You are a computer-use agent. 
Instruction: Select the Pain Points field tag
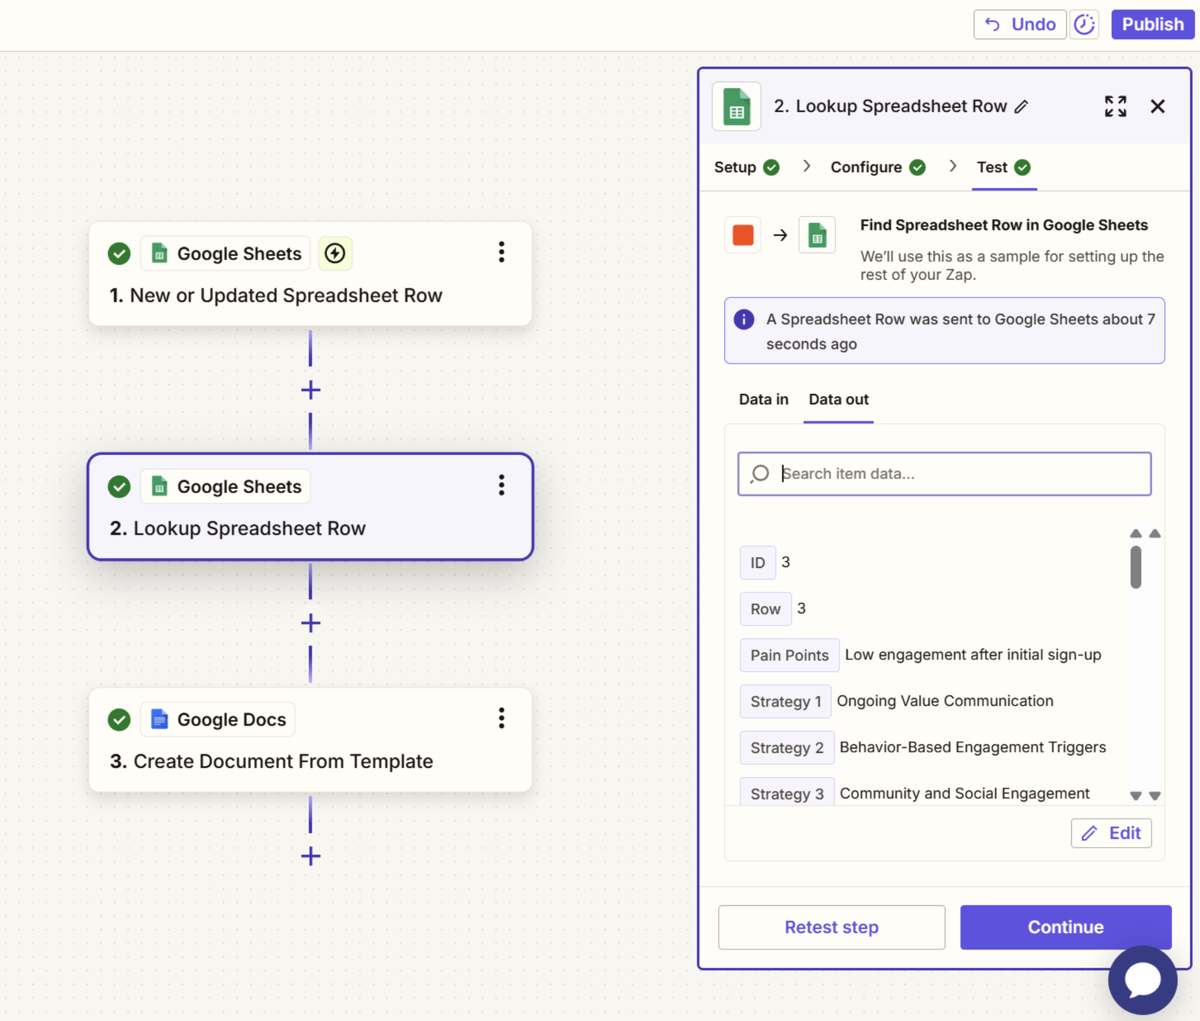(789, 655)
